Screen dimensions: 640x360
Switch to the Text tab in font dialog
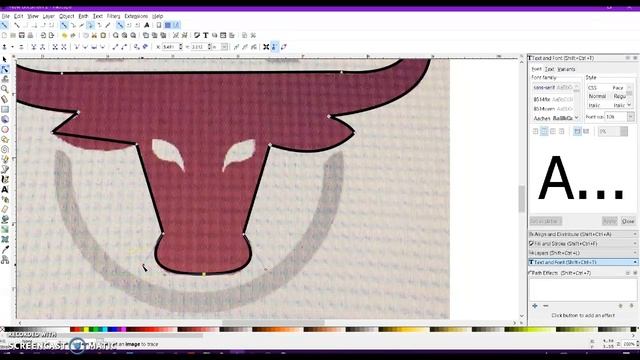pyautogui.click(x=549, y=69)
